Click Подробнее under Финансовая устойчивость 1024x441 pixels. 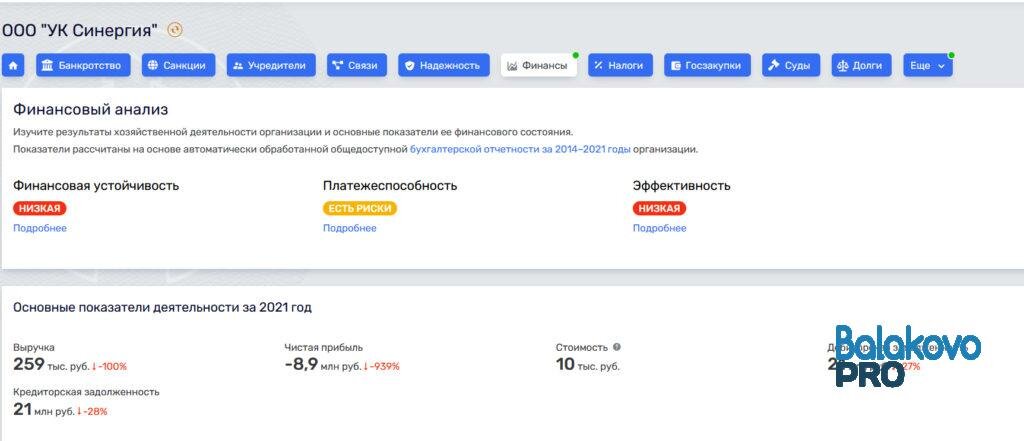tap(40, 228)
